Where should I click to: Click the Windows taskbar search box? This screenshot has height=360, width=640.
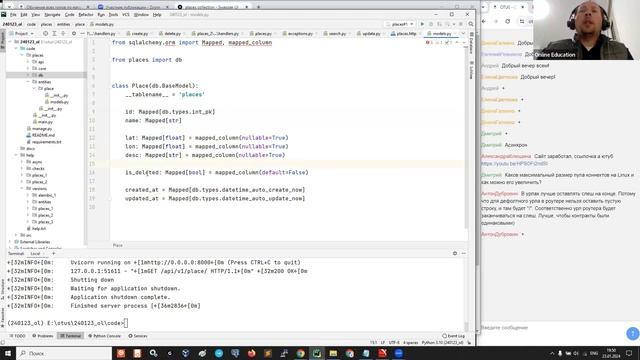click(x=64, y=353)
